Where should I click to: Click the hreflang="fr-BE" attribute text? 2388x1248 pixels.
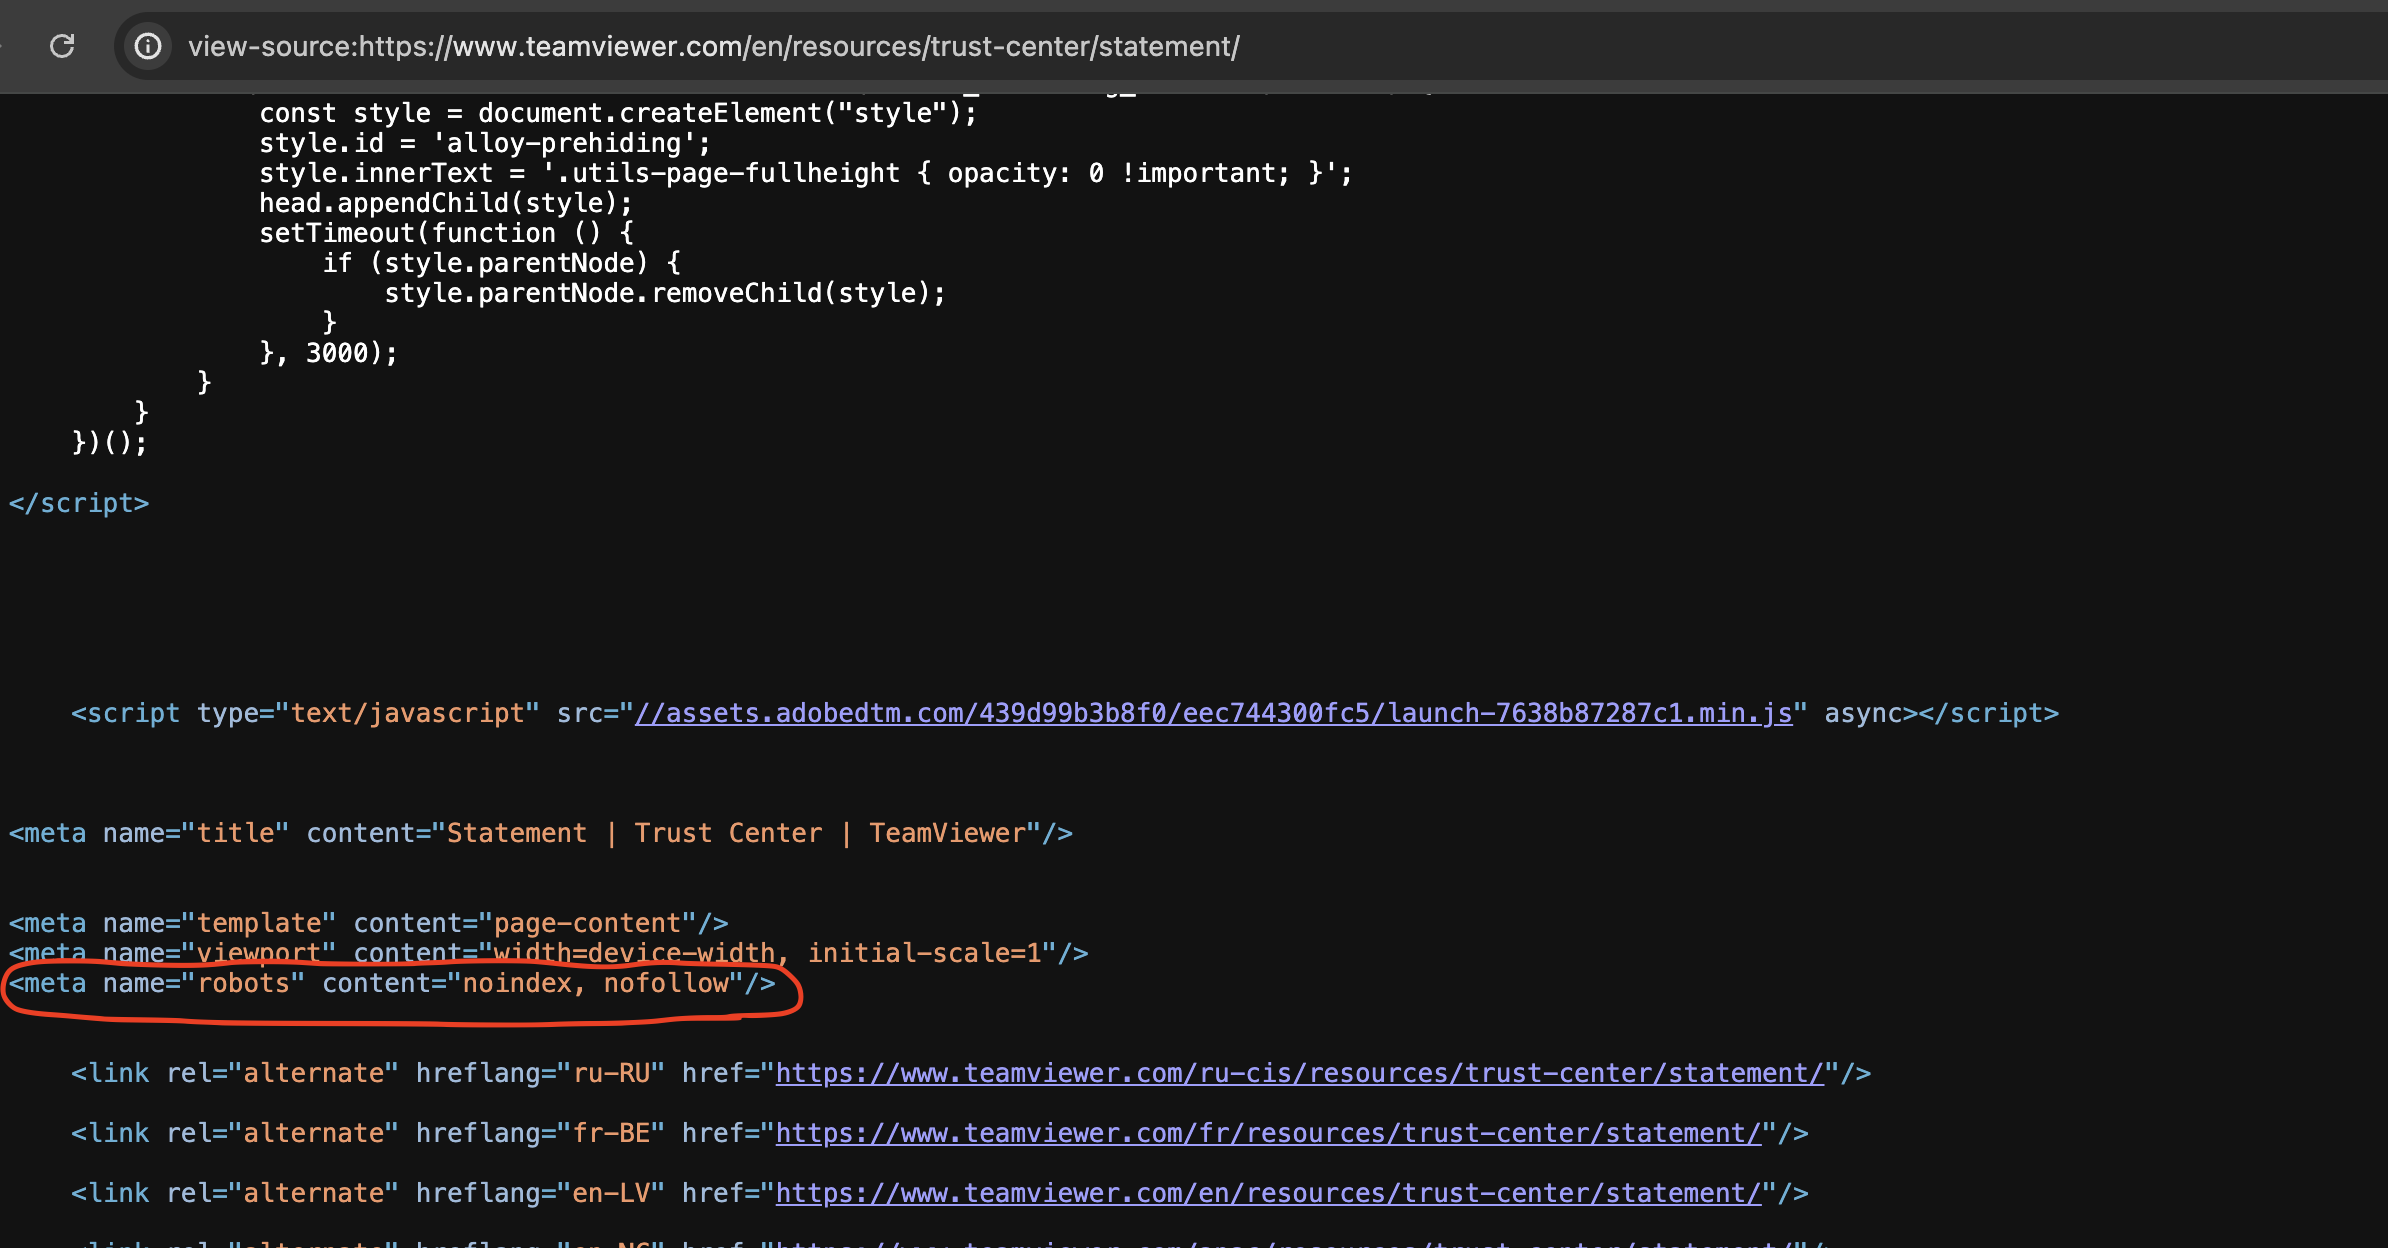tap(540, 1133)
